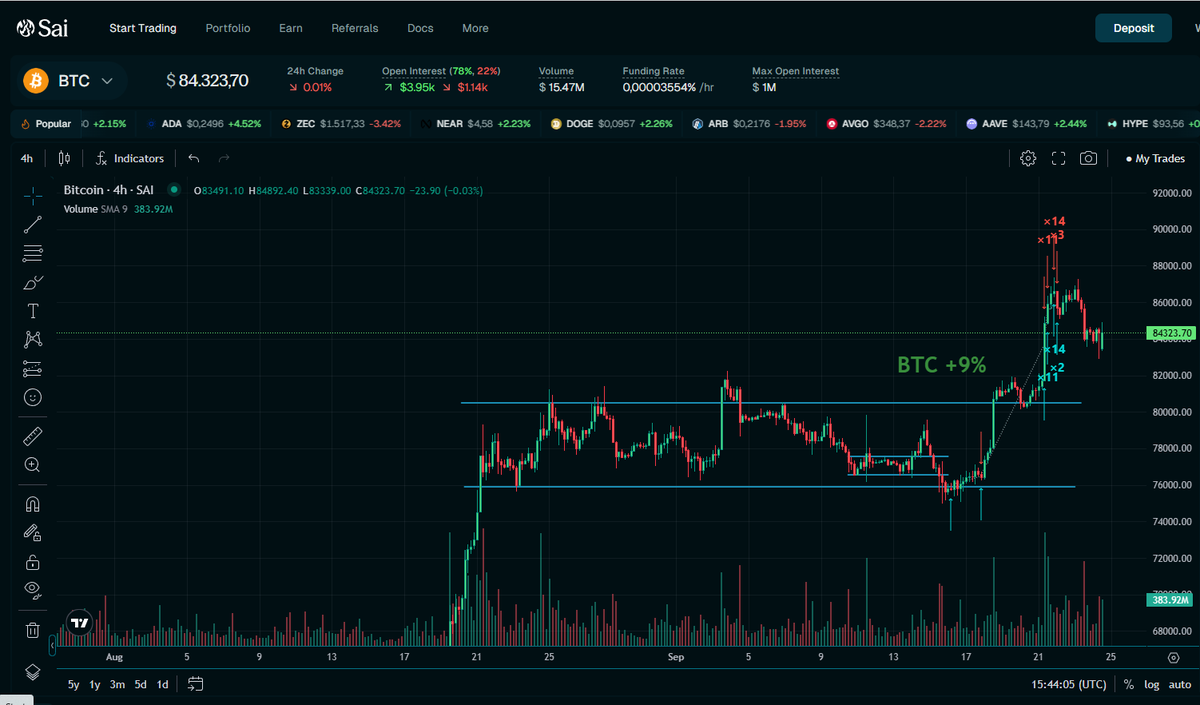Click the Funding Rate stat label
This screenshot has width=1200, height=705.
[x=653, y=71]
